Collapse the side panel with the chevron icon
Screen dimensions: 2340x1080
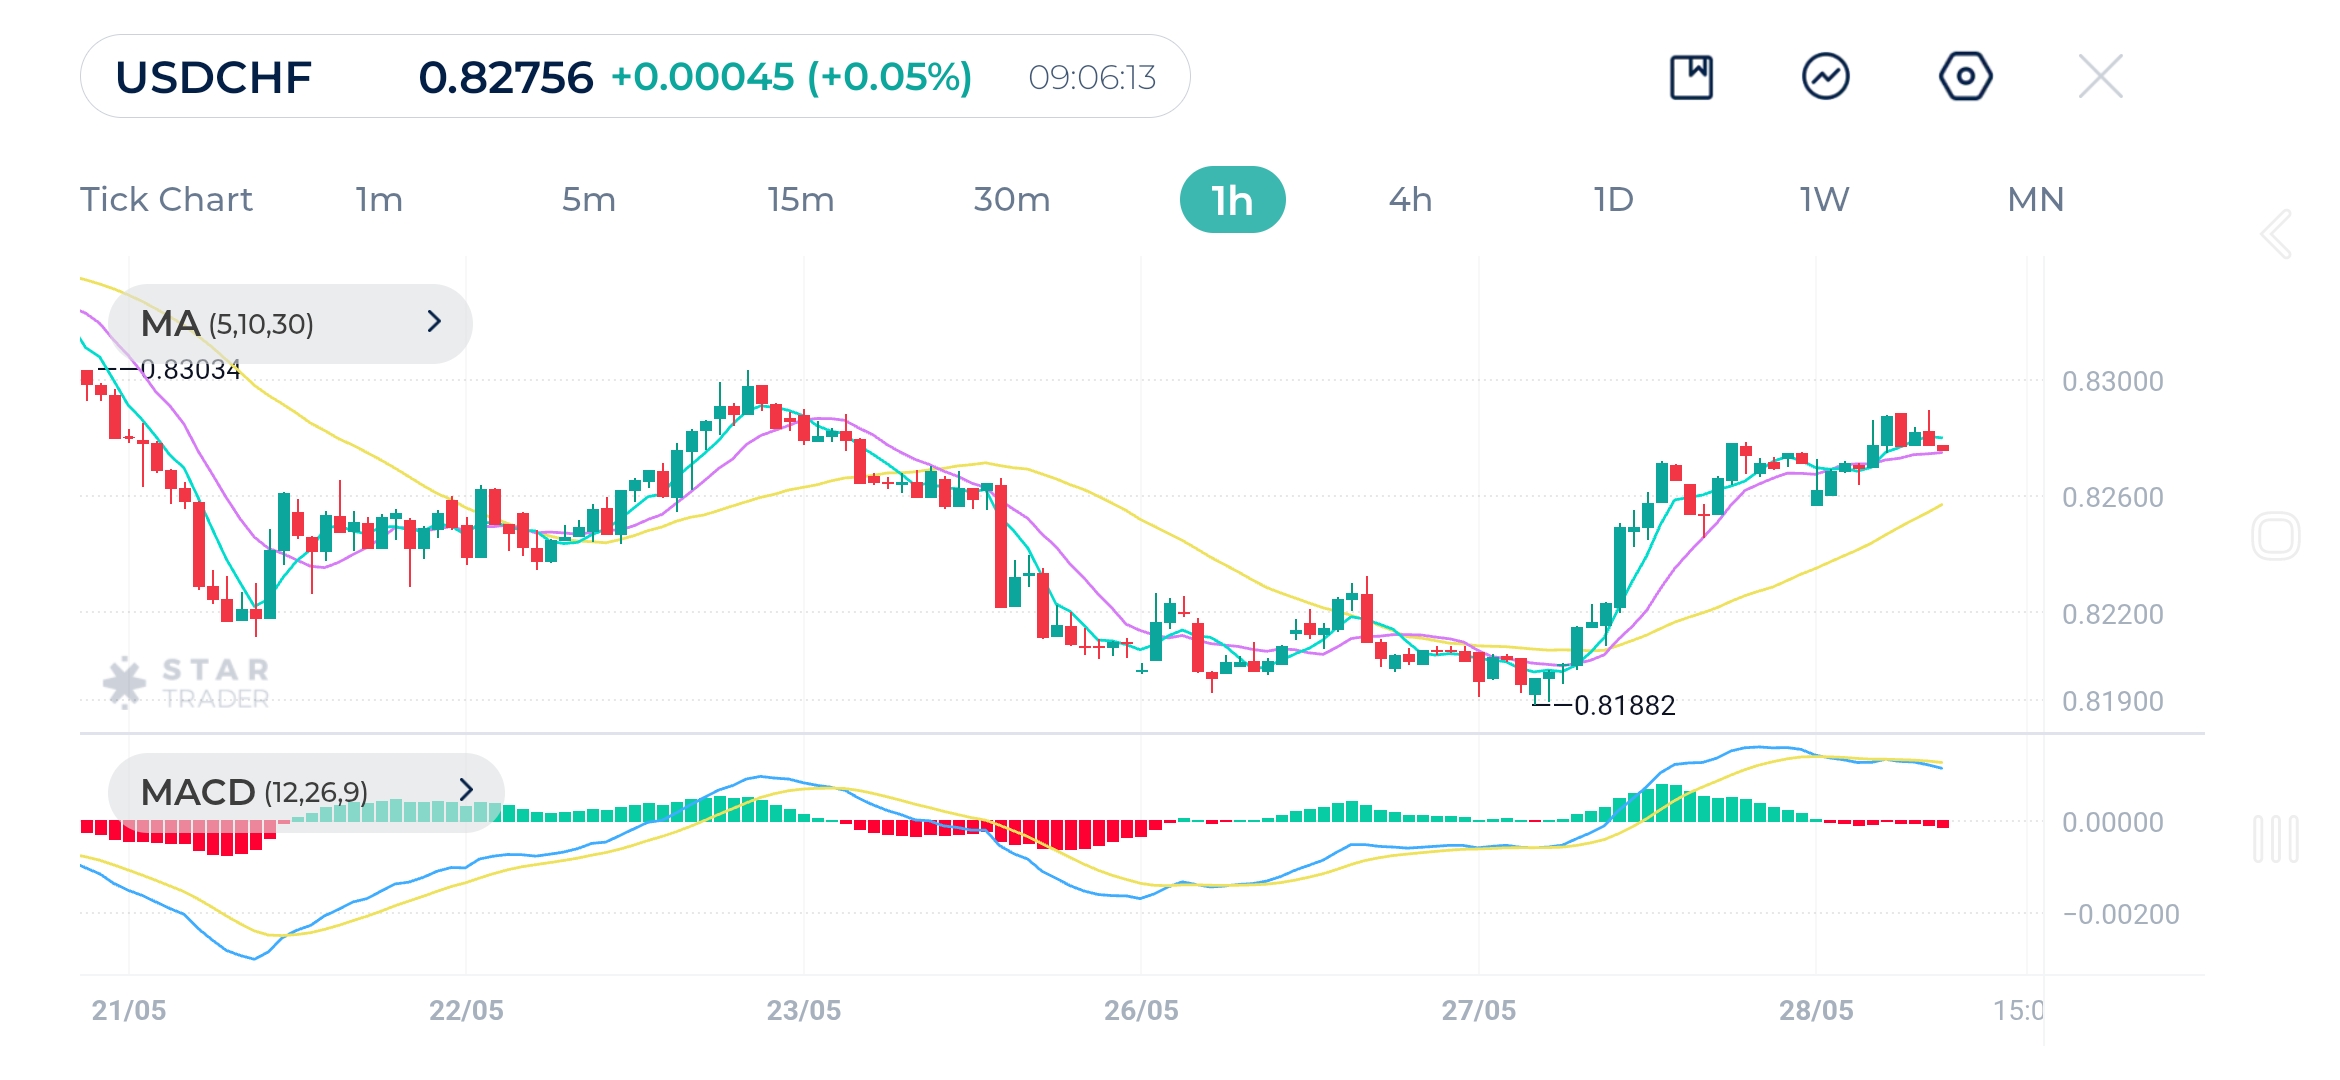tap(2277, 233)
